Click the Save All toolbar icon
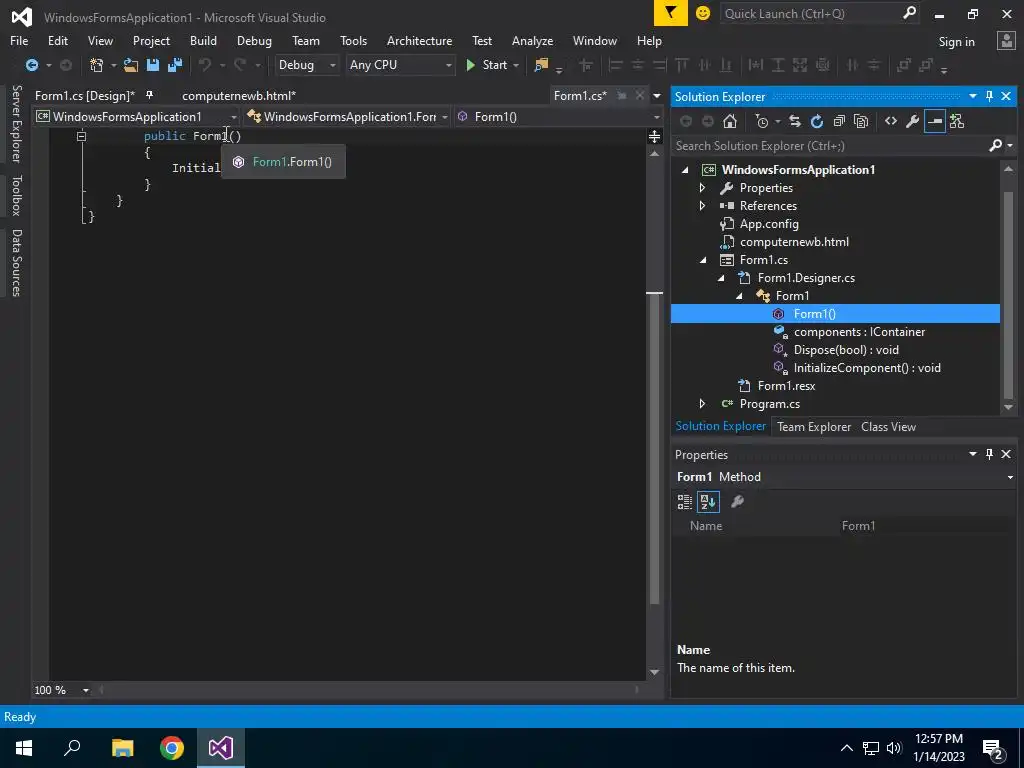 tap(175, 65)
